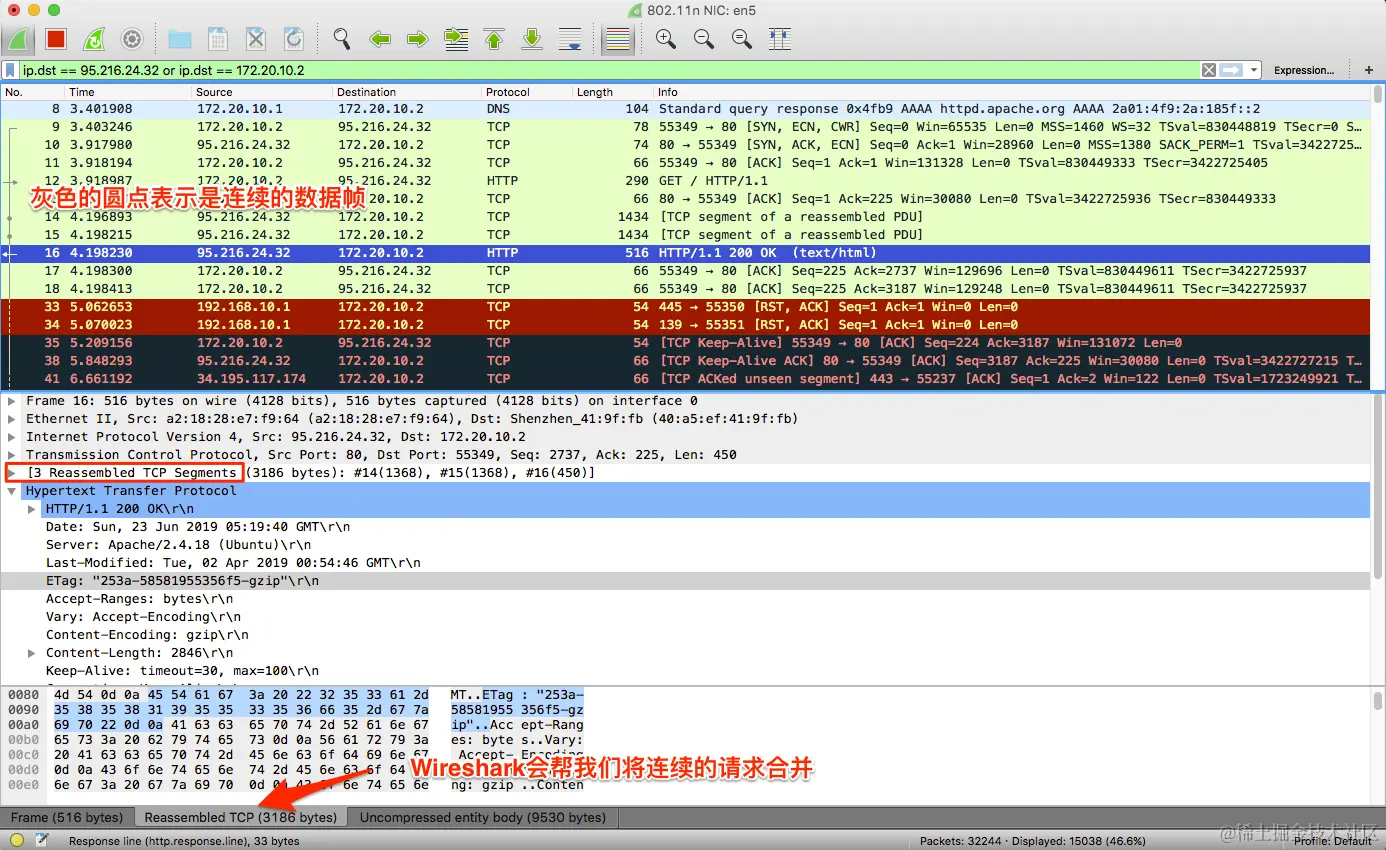Sort by the Length column header

tap(612, 92)
